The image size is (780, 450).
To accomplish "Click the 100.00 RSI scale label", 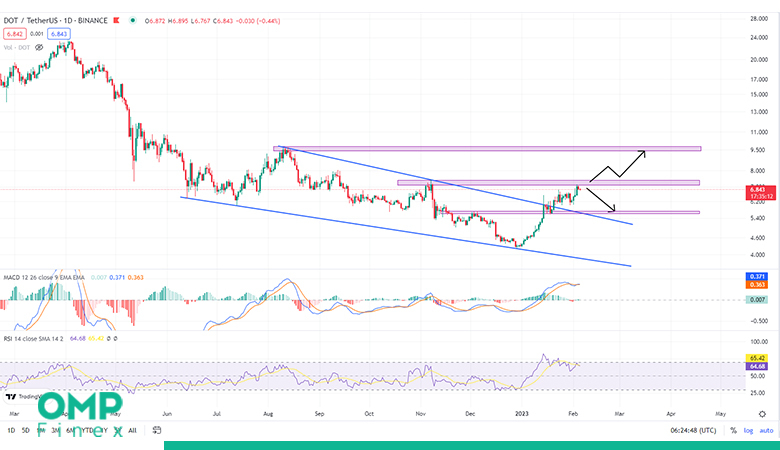I will point(759,342).
